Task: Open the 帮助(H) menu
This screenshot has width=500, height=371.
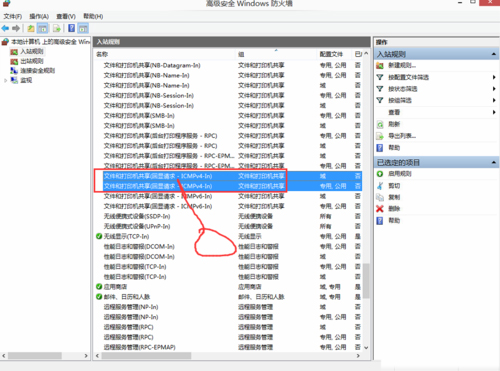Action: 93,16
